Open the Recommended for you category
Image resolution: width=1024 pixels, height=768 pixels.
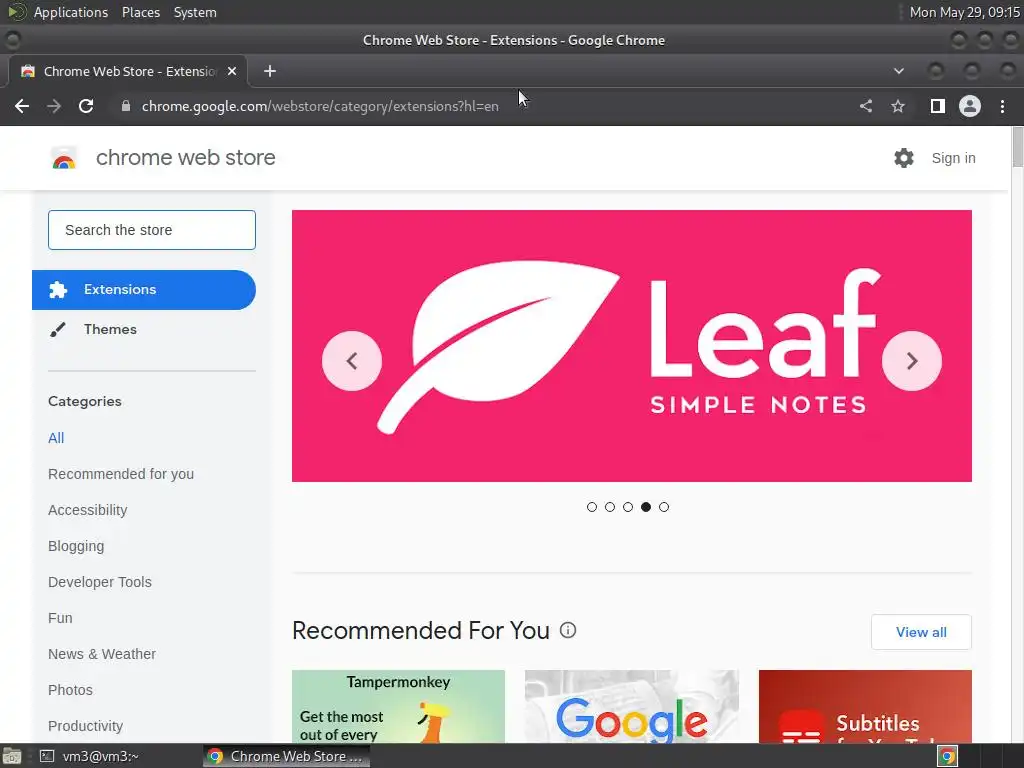[121, 474]
